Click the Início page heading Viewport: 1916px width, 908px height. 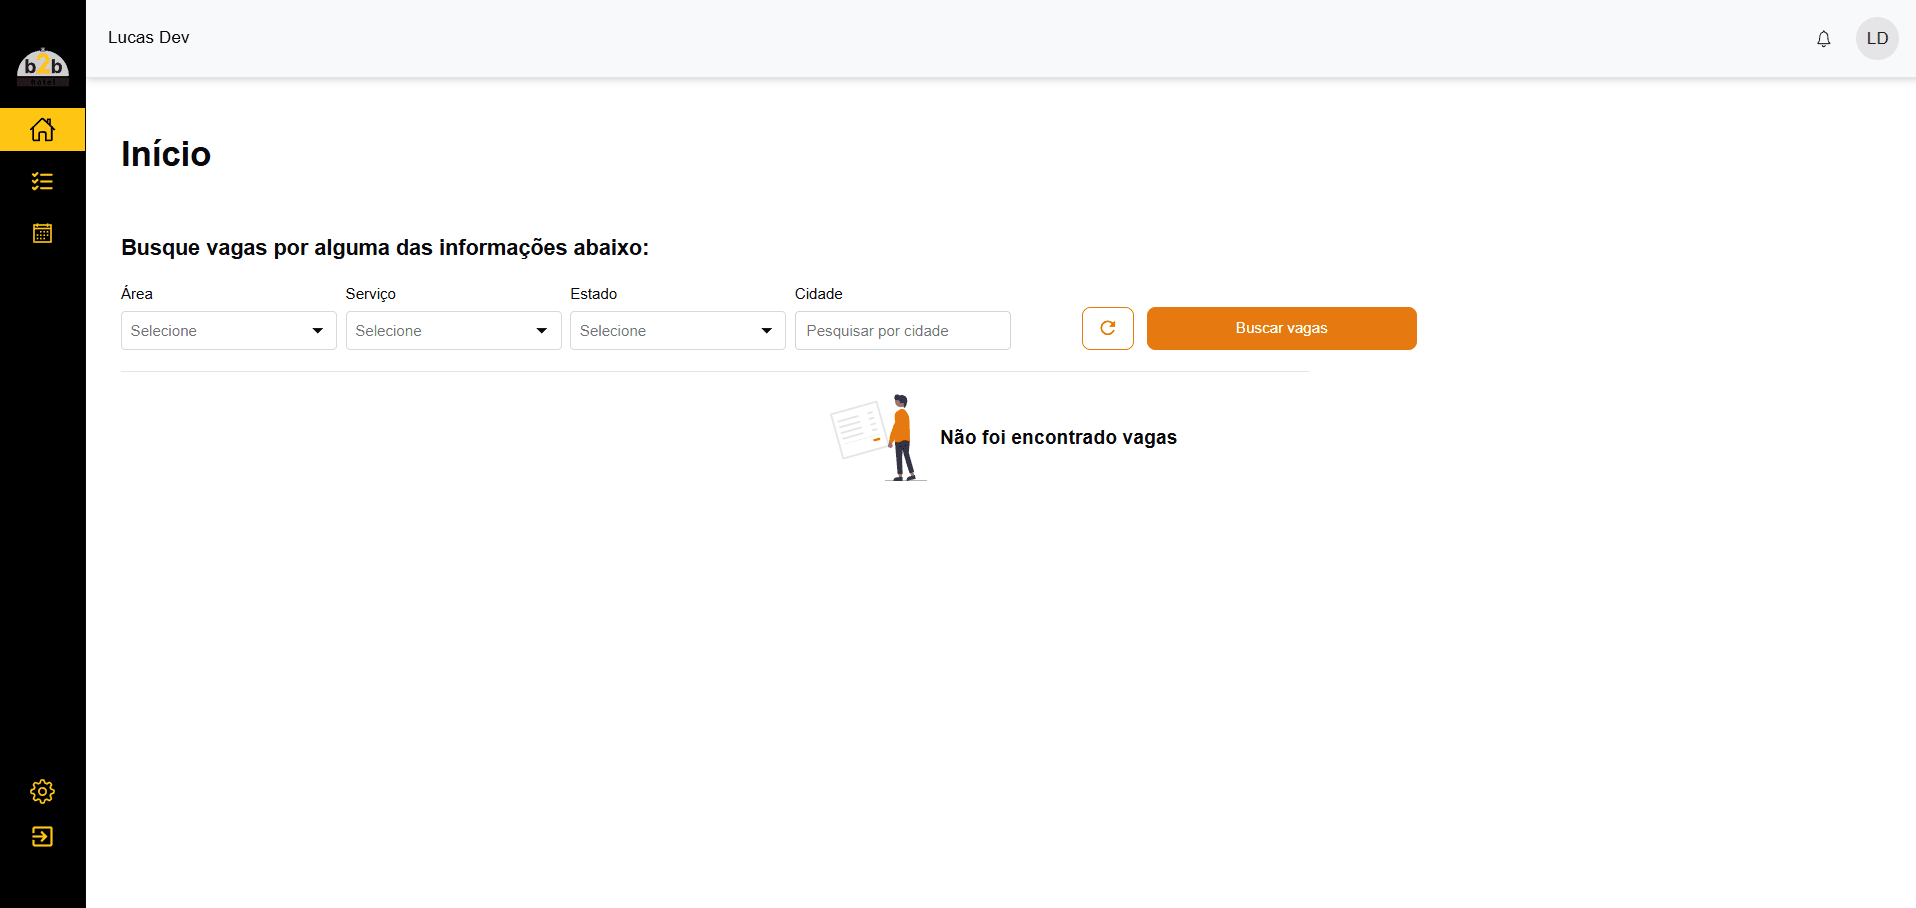[x=166, y=154]
